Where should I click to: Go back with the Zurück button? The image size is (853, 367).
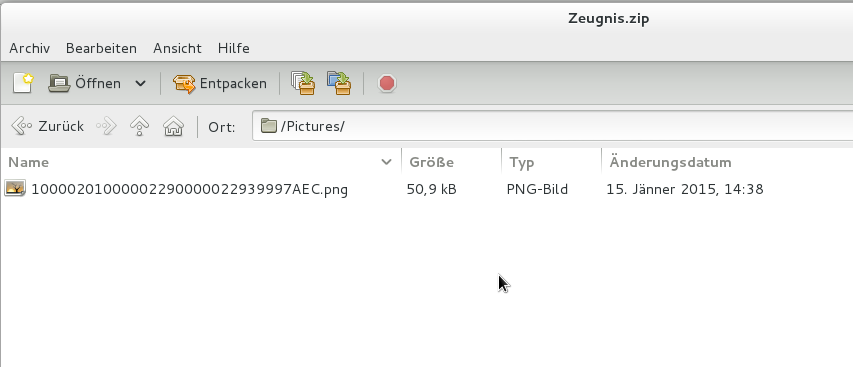point(47,126)
